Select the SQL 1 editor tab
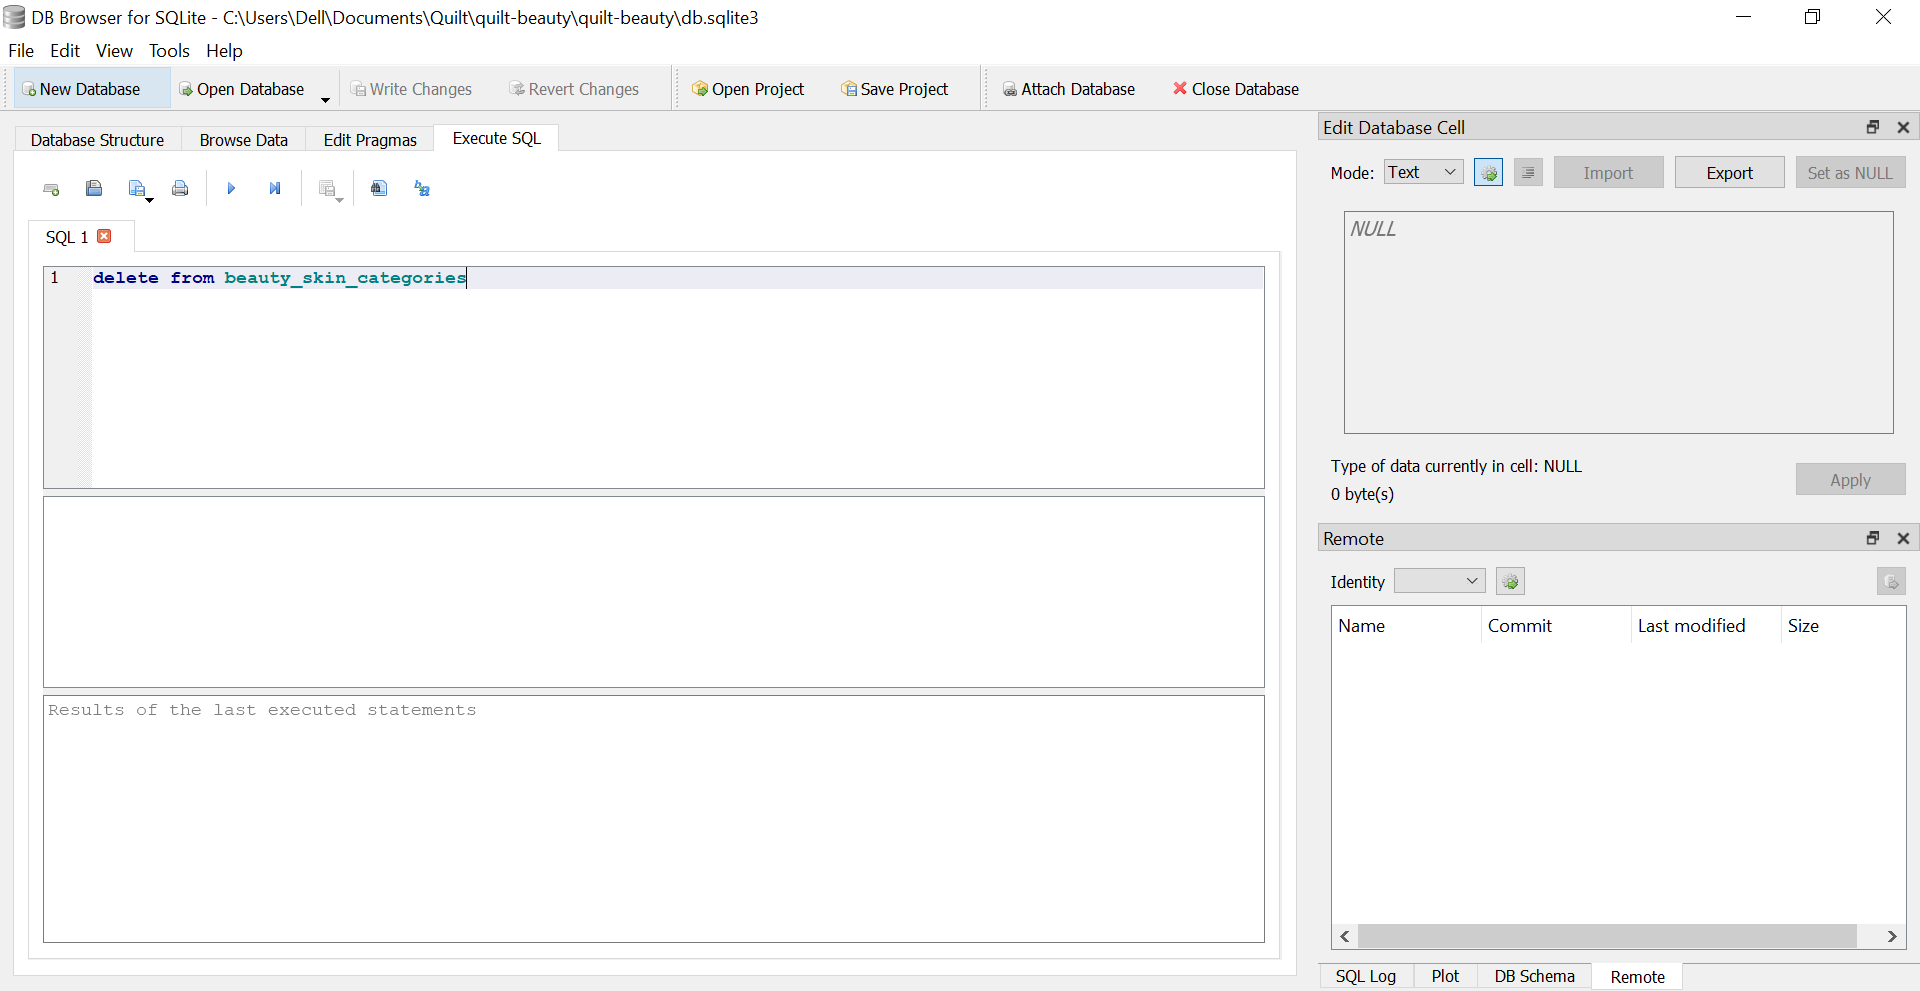Image resolution: width=1920 pixels, height=991 pixels. [67, 237]
